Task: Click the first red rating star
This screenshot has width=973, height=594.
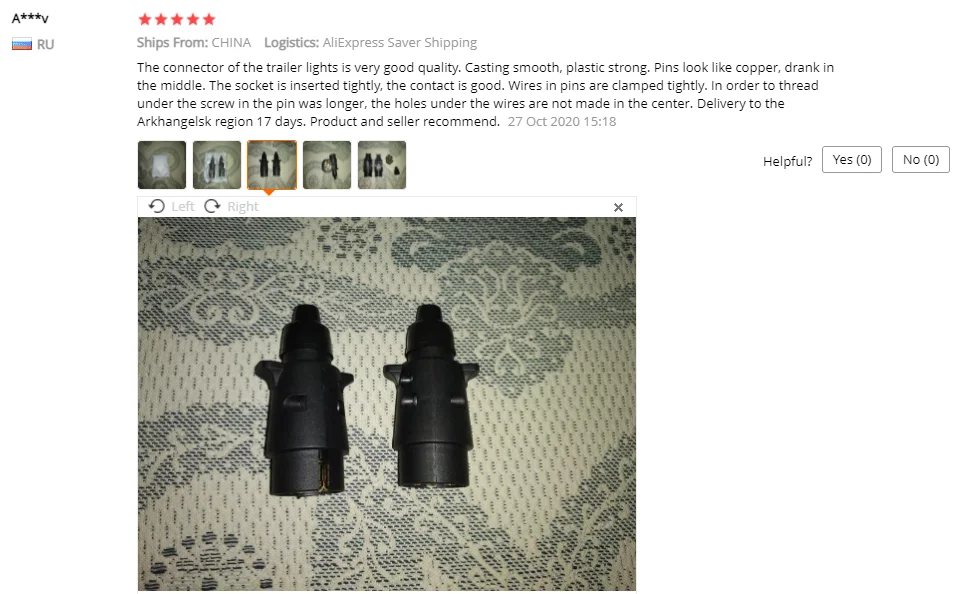Action: tap(145, 19)
